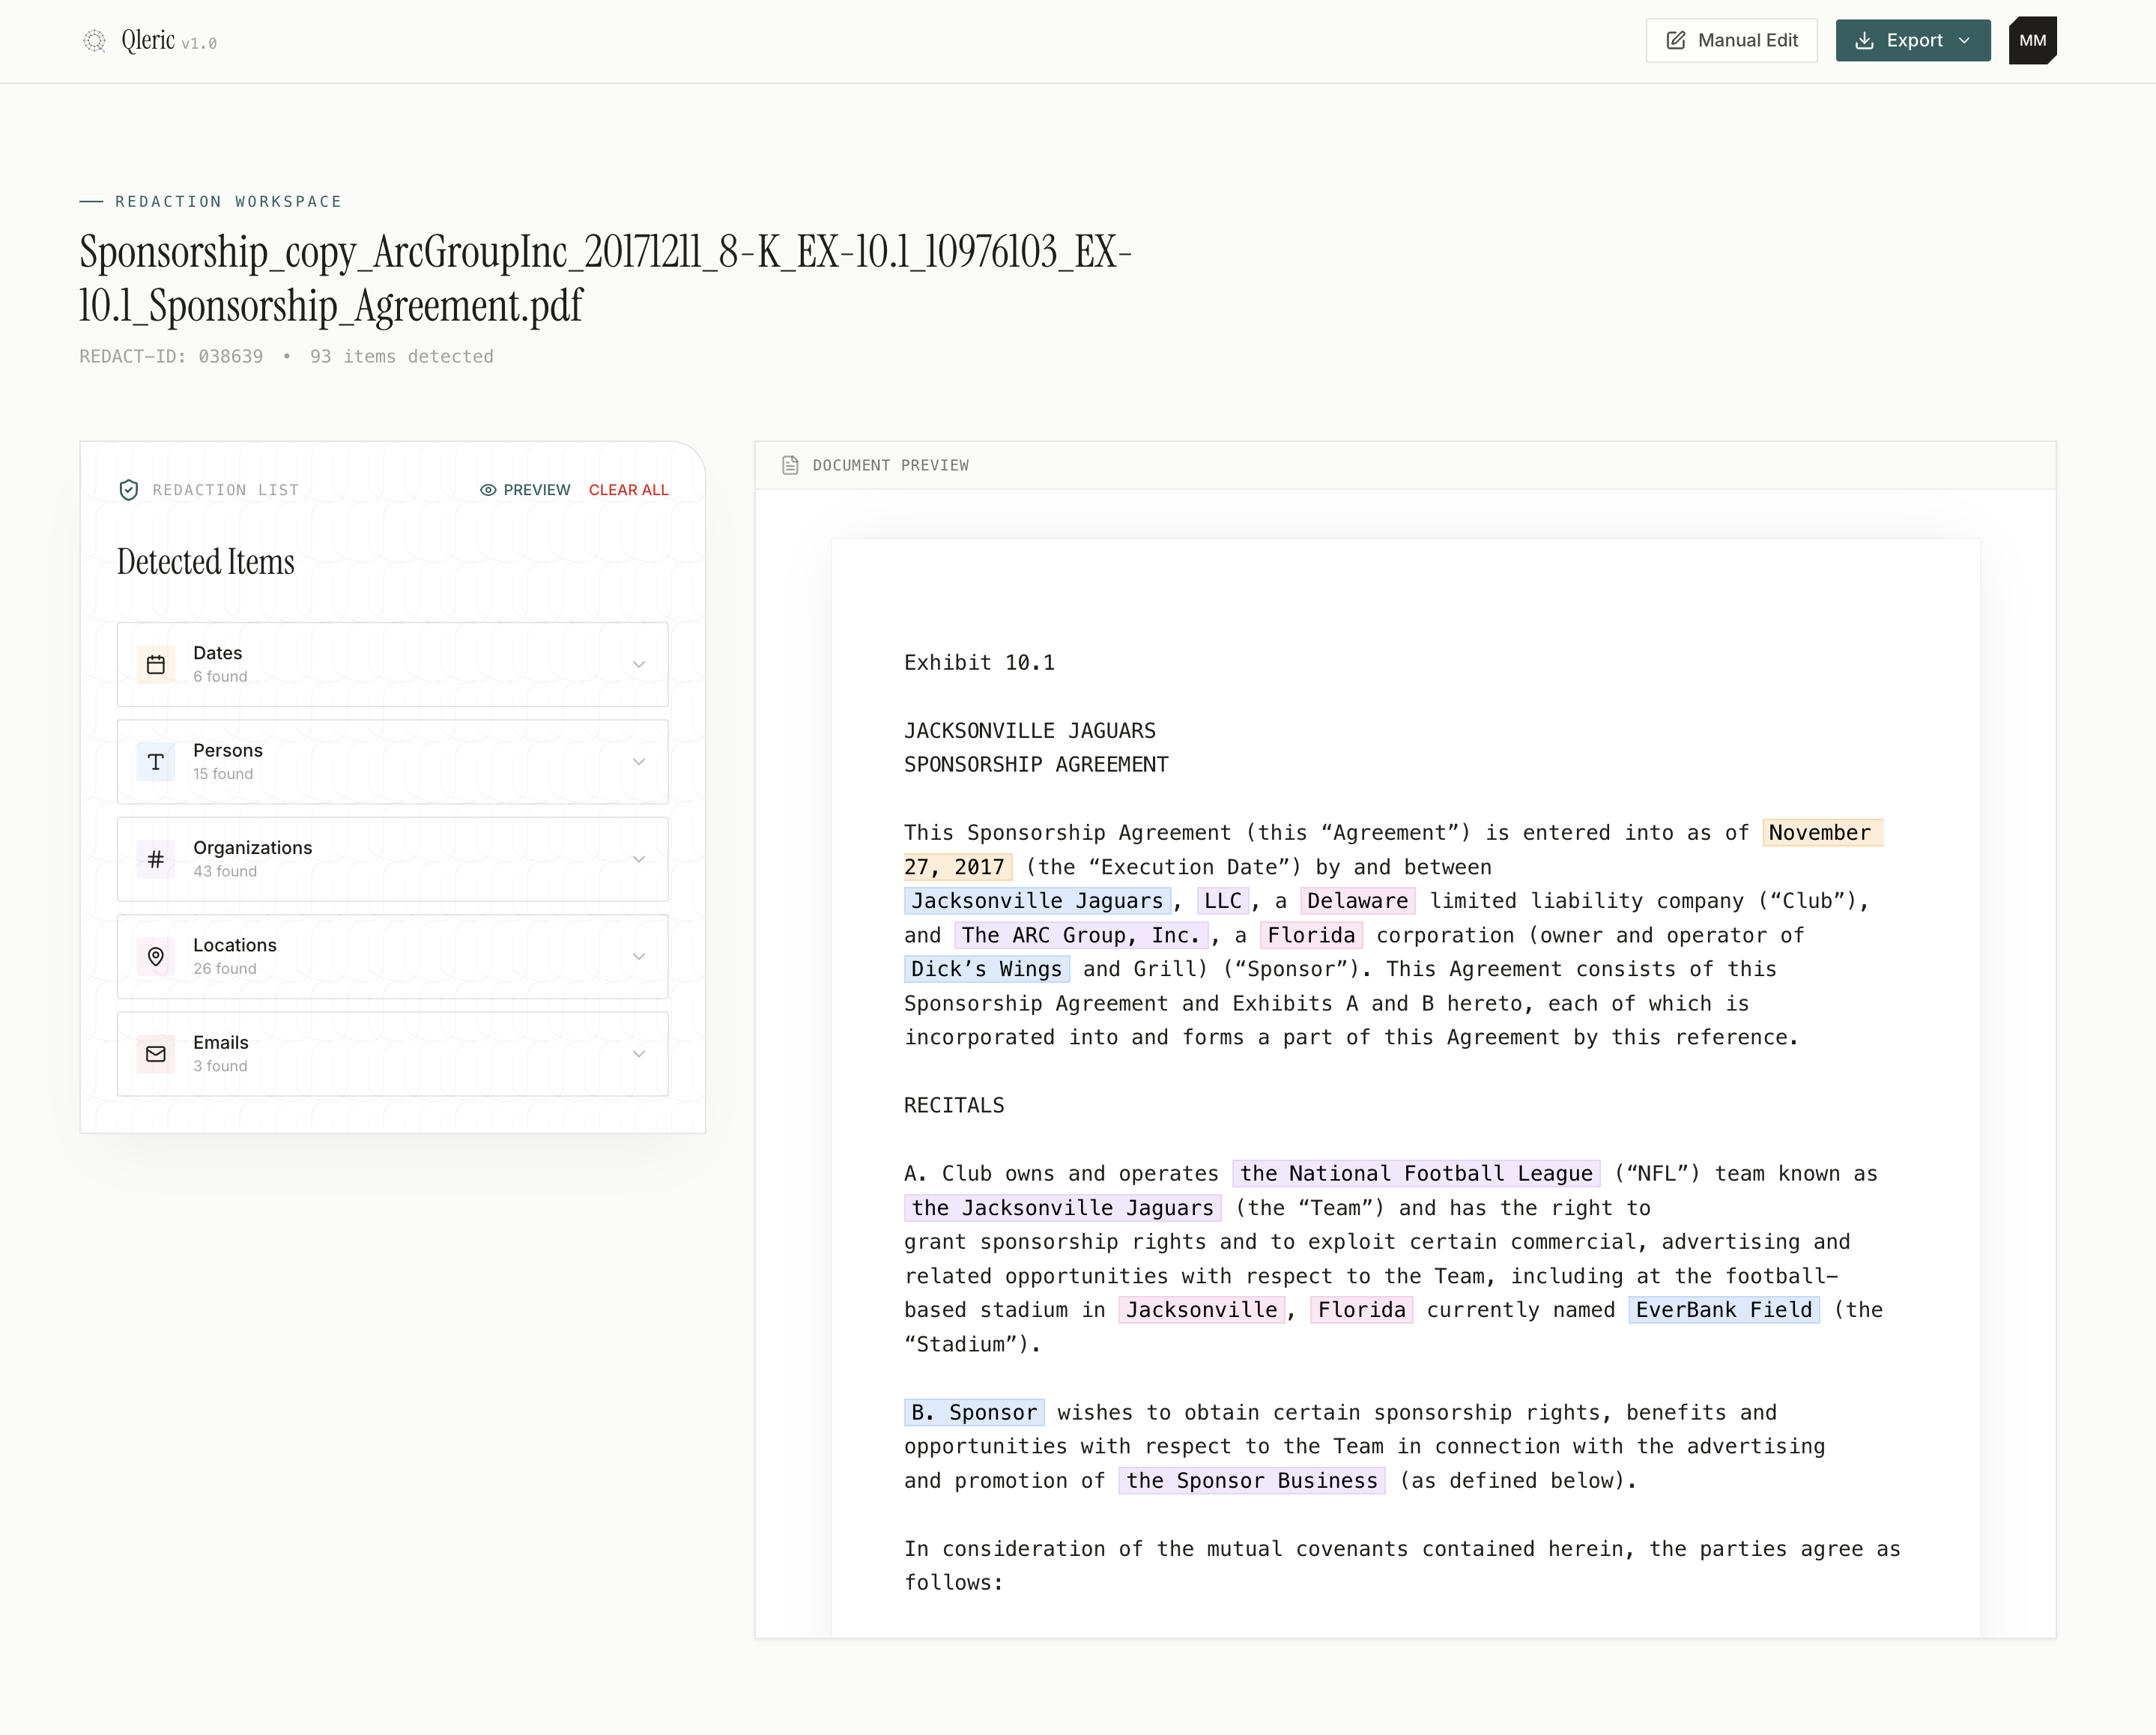Click the map pin Locations icon
Image resolution: width=2156 pixels, height=1735 pixels.
pyautogui.click(x=156, y=956)
